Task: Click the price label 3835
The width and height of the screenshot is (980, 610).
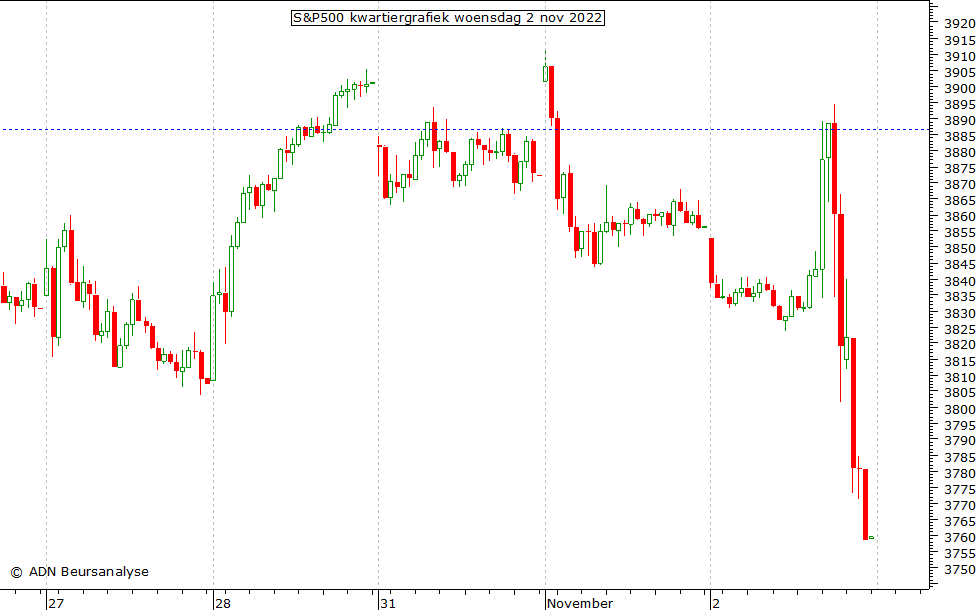Action: pyautogui.click(x=959, y=297)
